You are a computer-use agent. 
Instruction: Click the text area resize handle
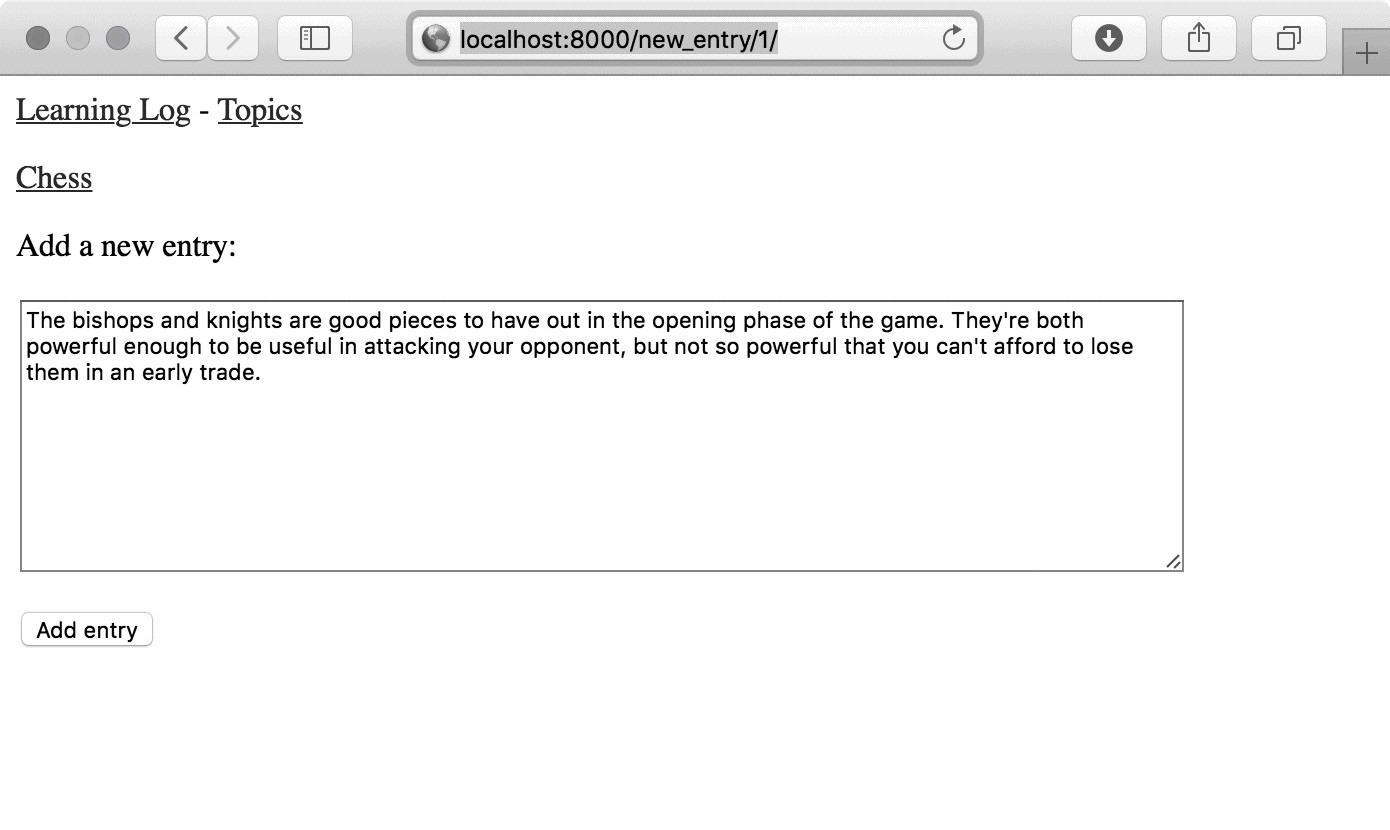tap(1173, 562)
